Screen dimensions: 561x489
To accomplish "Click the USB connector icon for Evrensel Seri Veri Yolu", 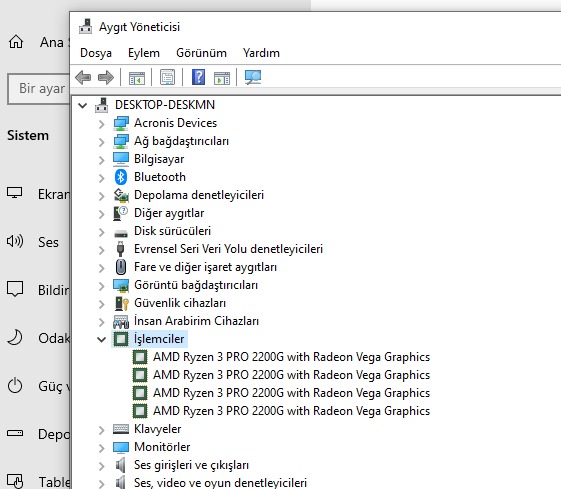I will (121, 249).
